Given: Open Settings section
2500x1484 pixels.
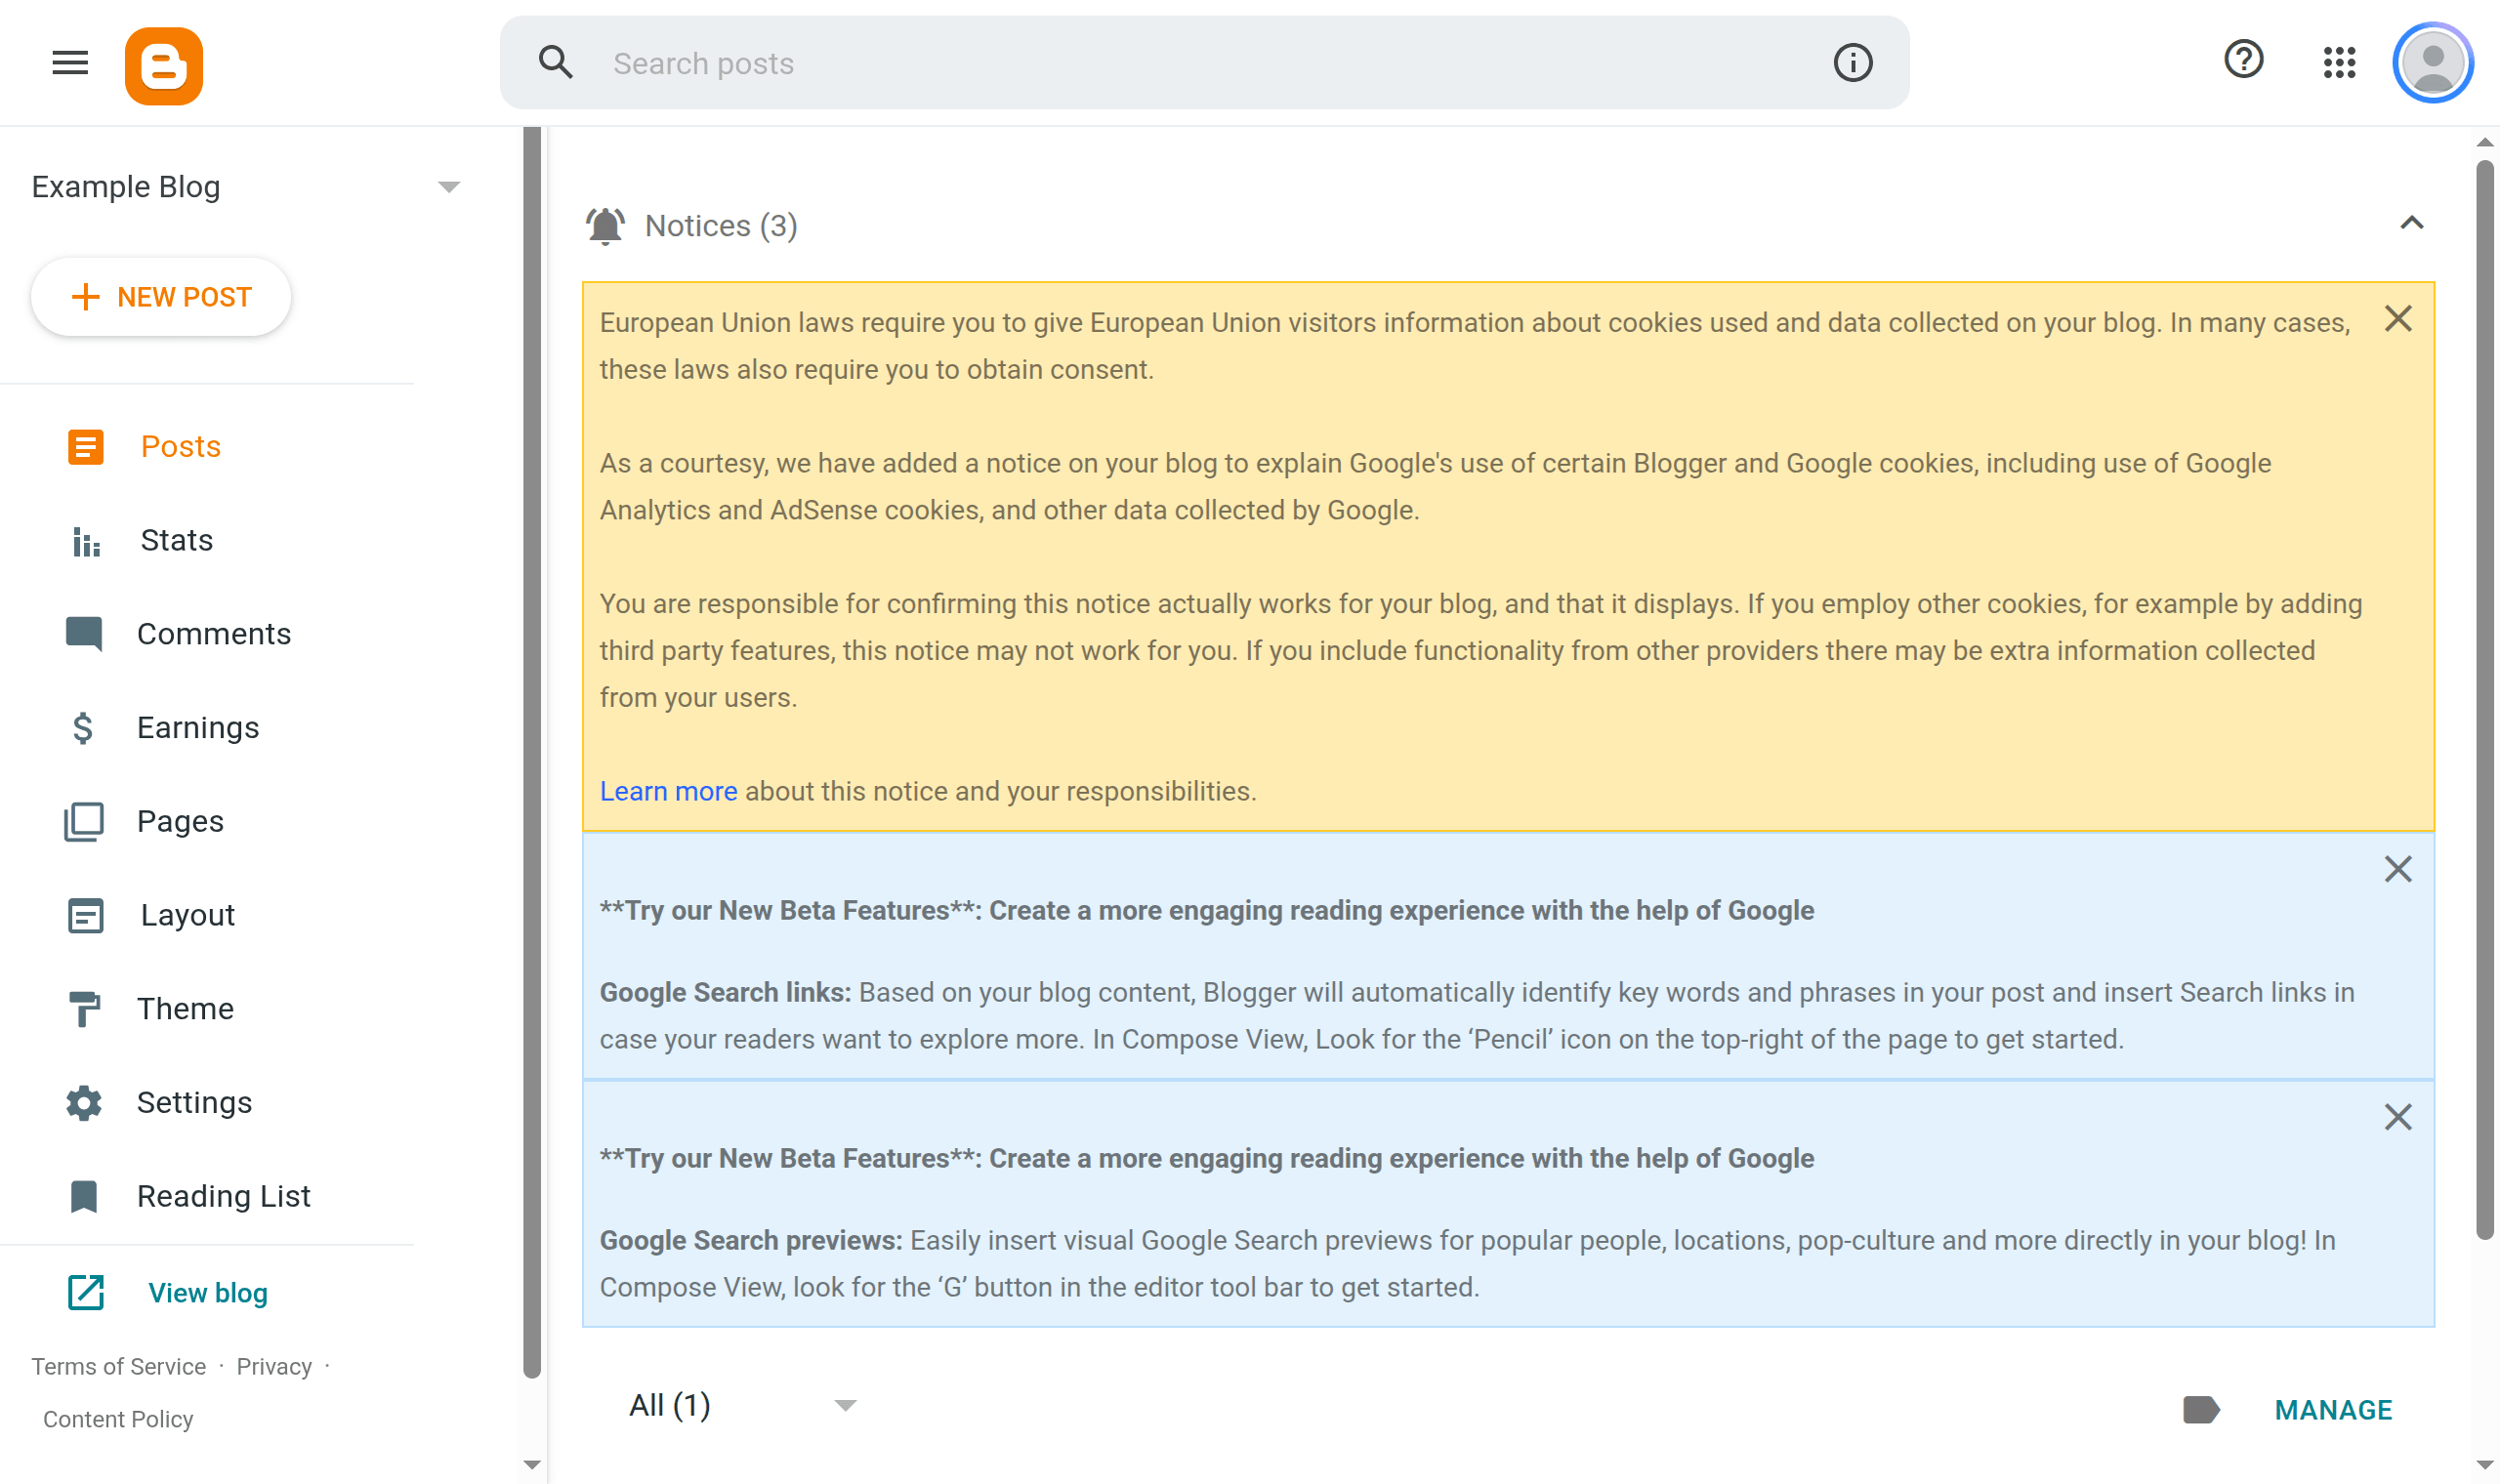Looking at the screenshot, I should (x=194, y=1103).
